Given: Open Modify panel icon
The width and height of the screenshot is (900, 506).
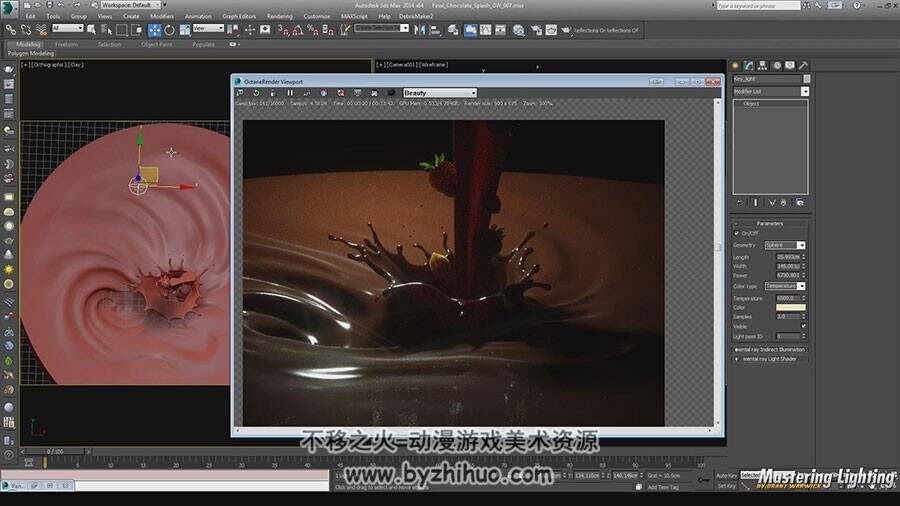Looking at the screenshot, I should click(748, 65).
